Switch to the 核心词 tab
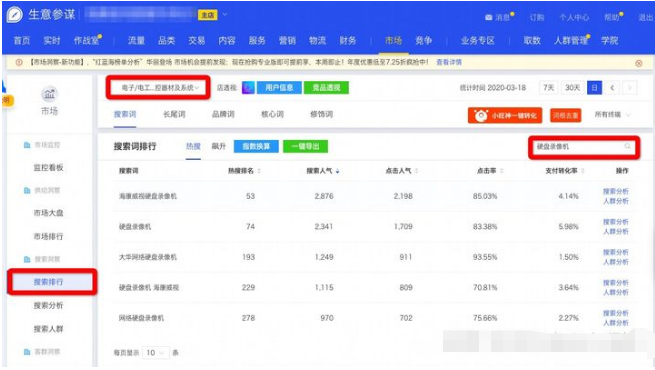This screenshot has height=370, width=655. click(x=272, y=114)
